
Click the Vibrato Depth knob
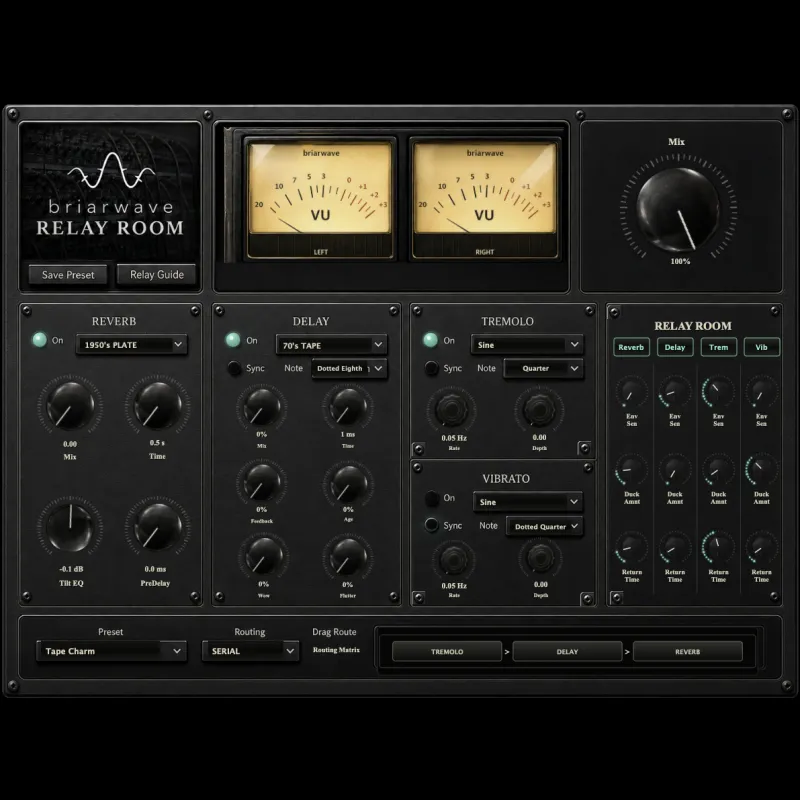(x=540, y=558)
